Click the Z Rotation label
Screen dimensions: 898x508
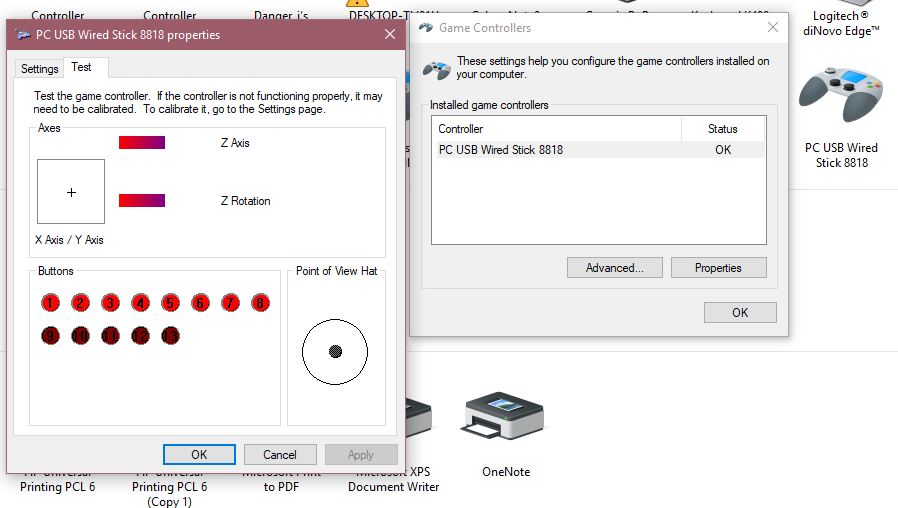tap(246, 200)
